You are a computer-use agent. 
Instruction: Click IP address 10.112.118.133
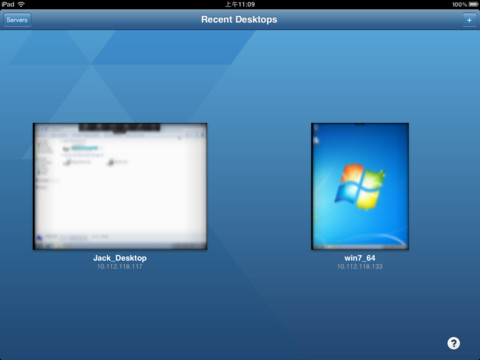(360, 267)
